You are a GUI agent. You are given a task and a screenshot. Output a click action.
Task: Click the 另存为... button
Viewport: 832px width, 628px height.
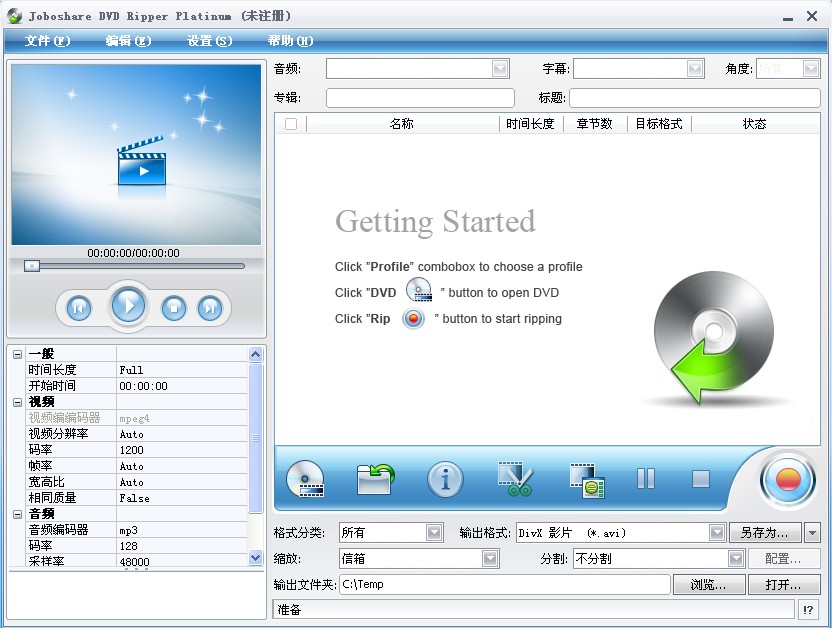pos(766,533)
